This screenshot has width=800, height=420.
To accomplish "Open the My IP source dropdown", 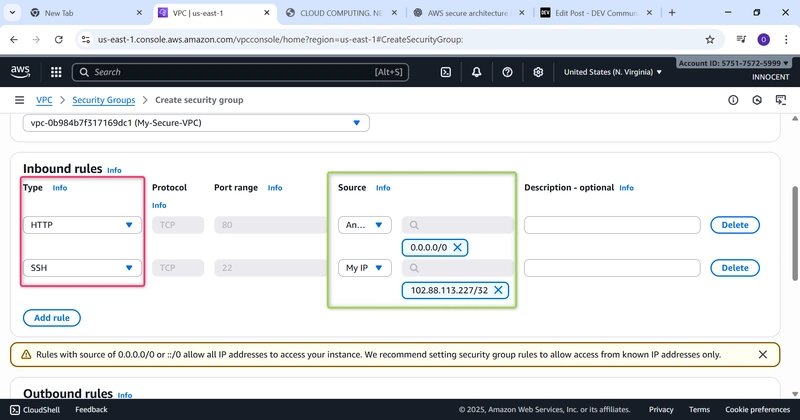I will (x=365, y=268).
